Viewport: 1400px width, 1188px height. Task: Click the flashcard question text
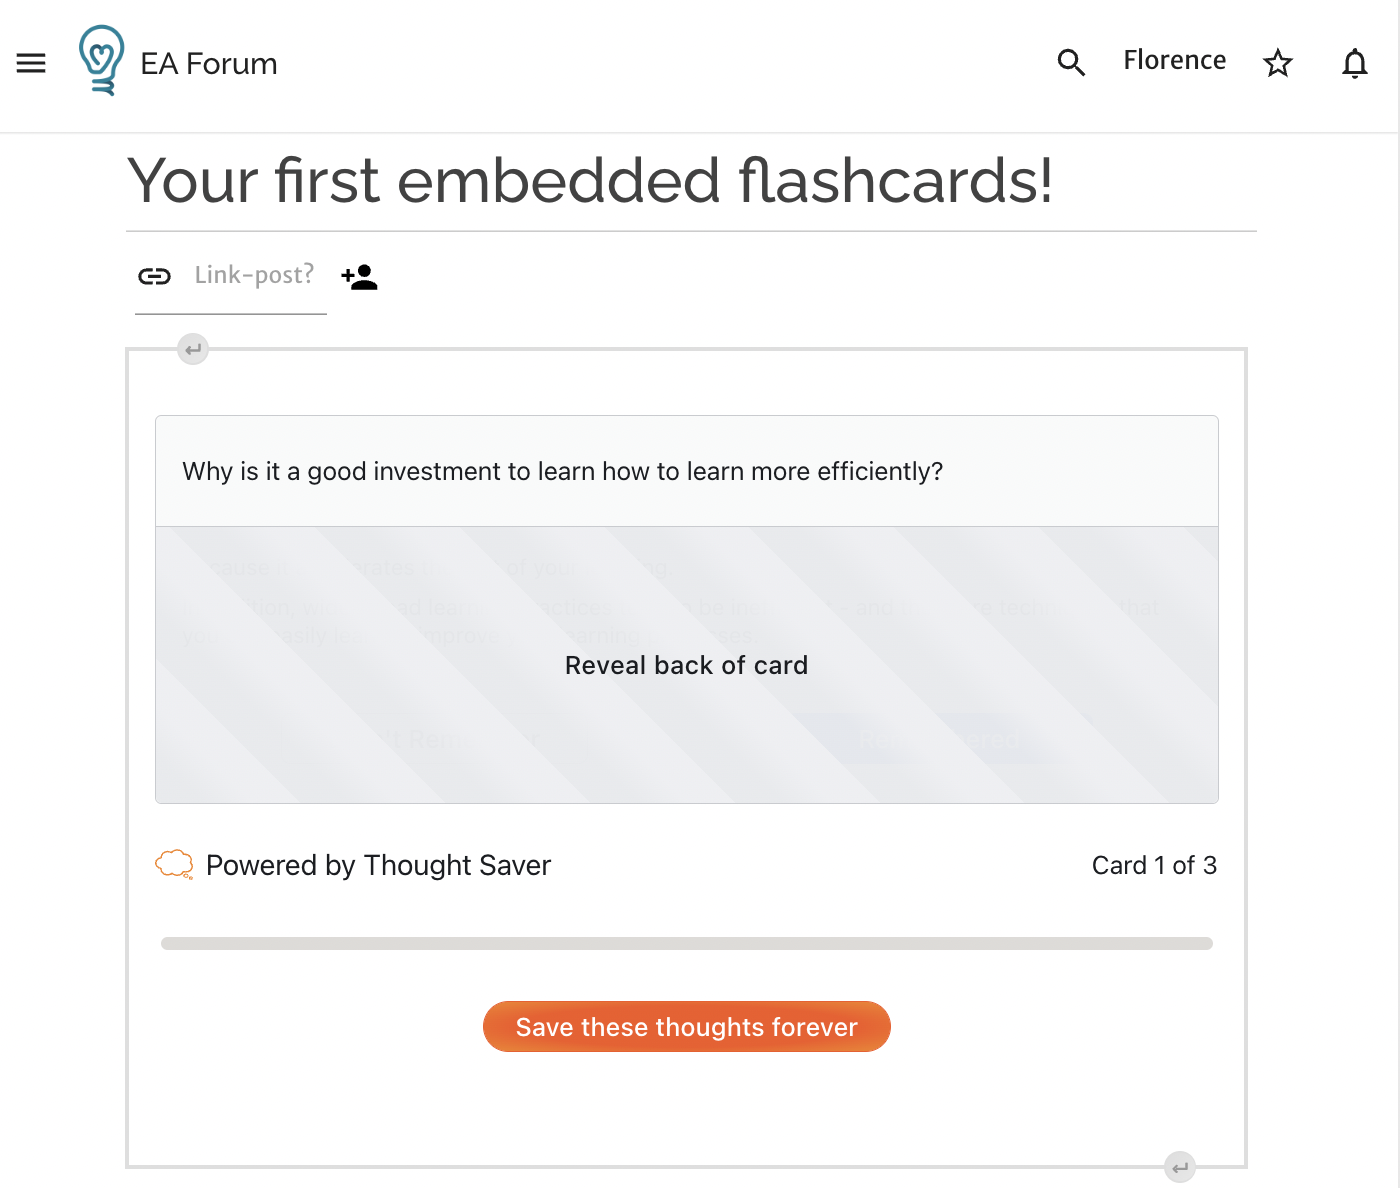(x=562, y=471)
